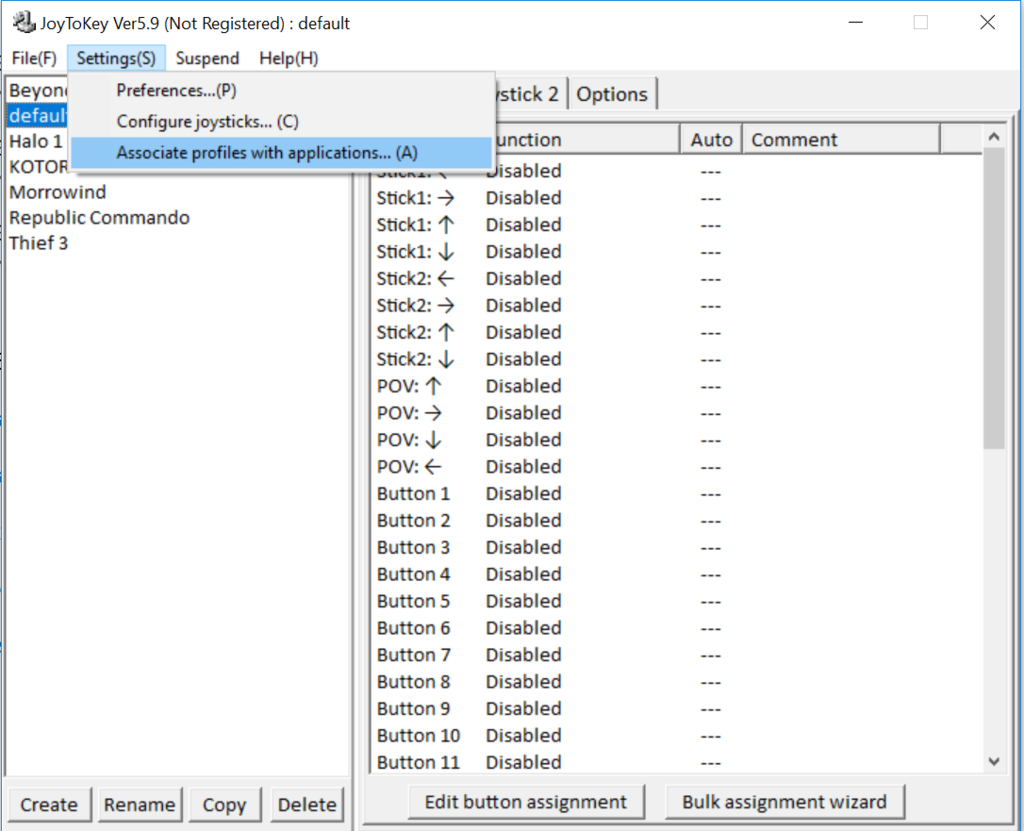Image resolution: width=1024 pixels, height=831 pixels.
Task: Choose Configure joysticks... (C) menu entry
Action: tap(207, 122)
